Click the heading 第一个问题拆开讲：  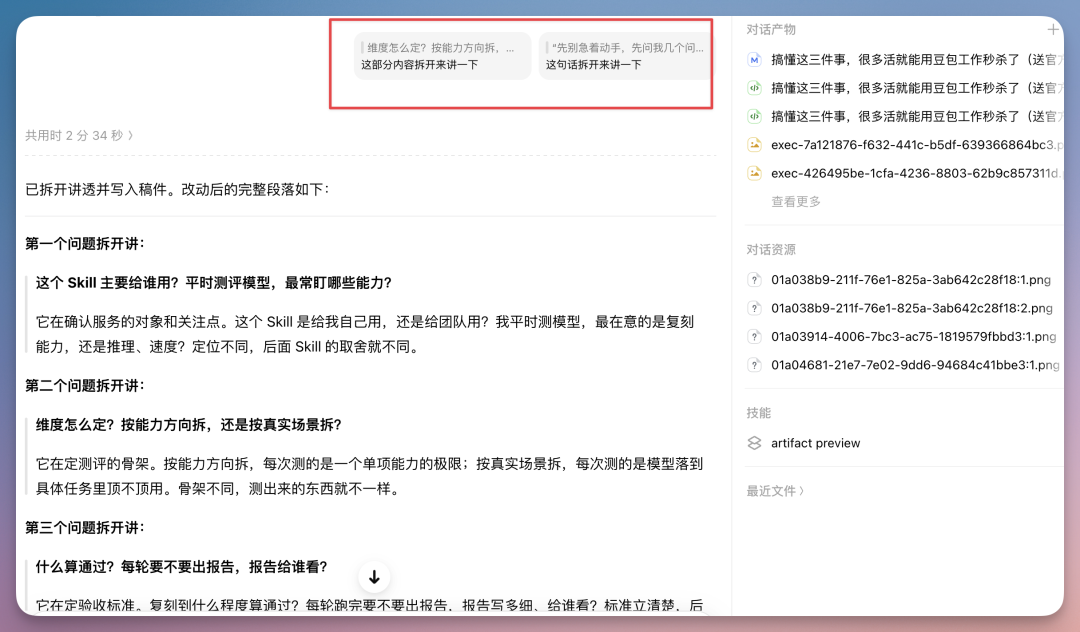85,244
